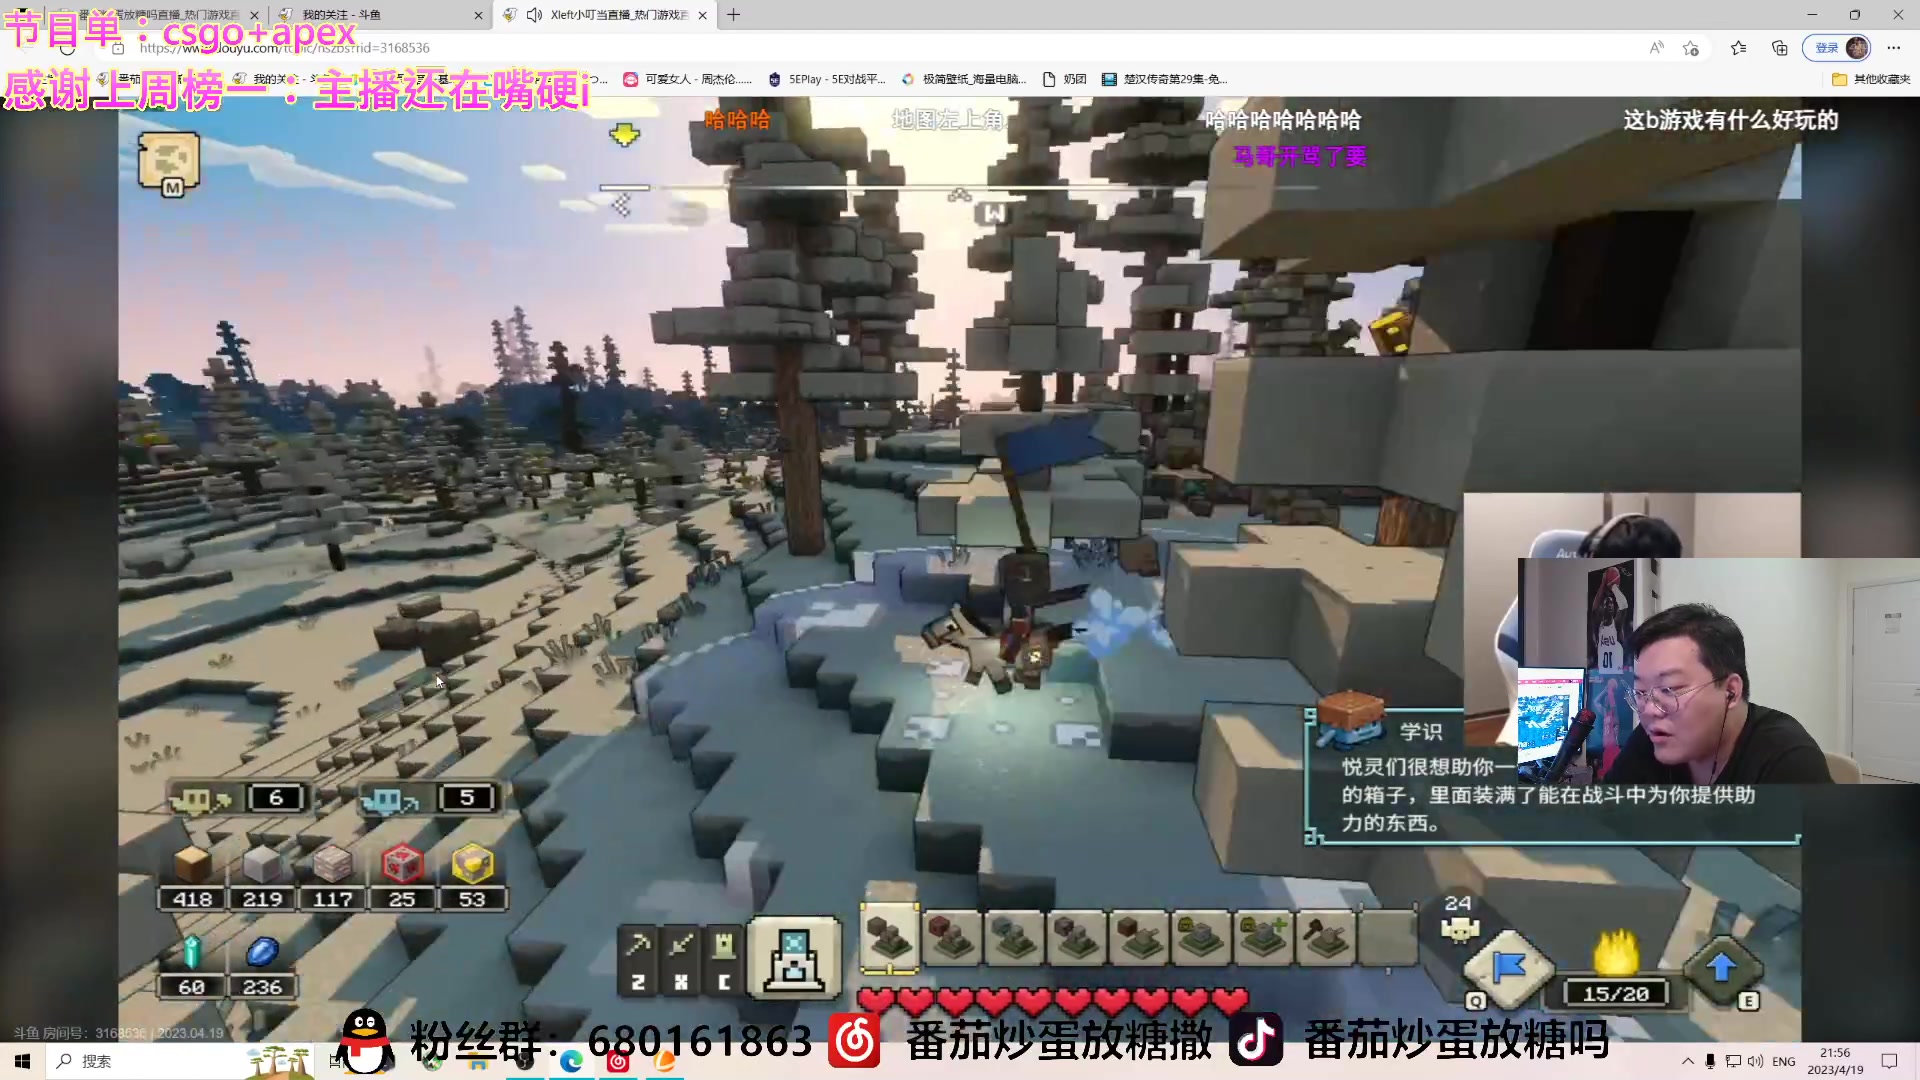Click the browser address bar URL

point(285,48)
